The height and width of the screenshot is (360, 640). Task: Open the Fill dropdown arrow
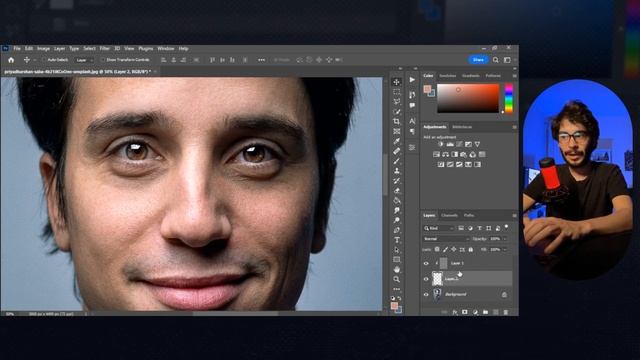coord(505,249)
